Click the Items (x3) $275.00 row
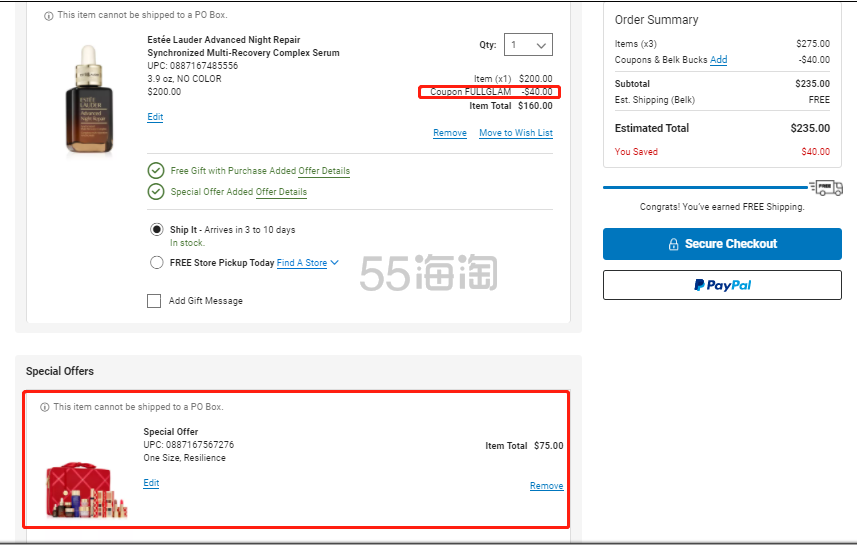Viewport: 857px width, 545px height. tap(722, 44)
